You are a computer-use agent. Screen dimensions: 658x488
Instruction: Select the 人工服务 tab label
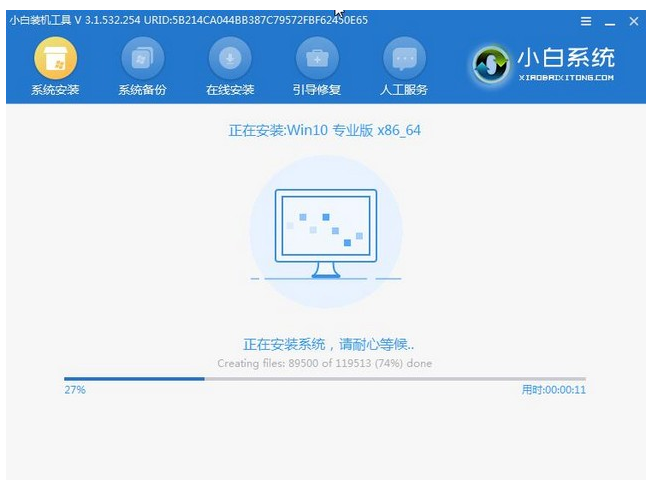(404, 89)
